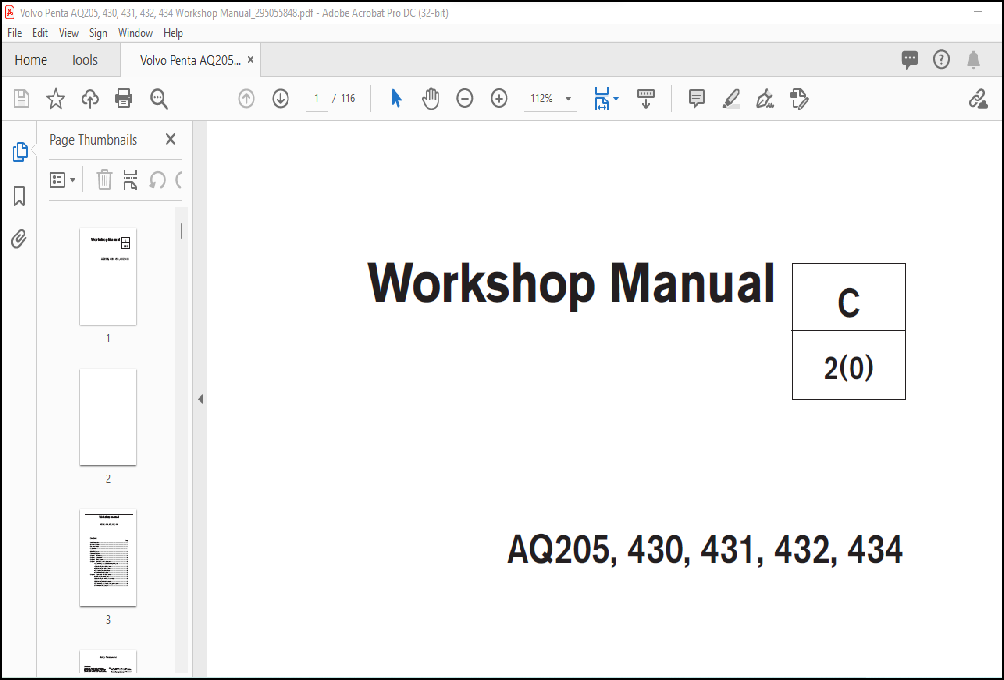
Task: Click the zoom percentage field
Action: click(x=542, y=99)
